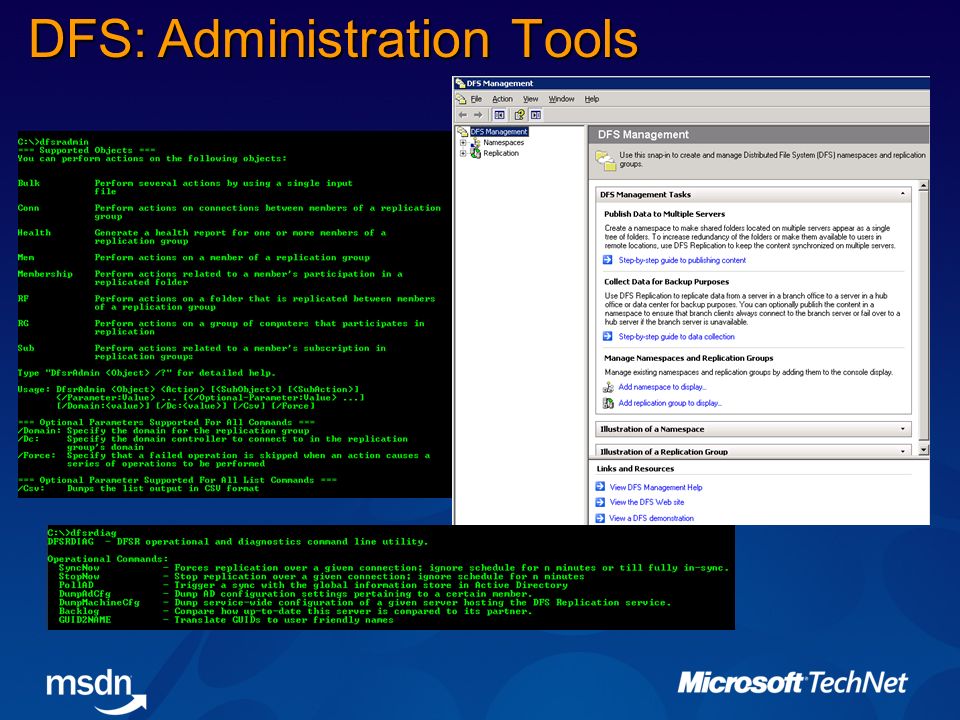The height and width of the screenshot is (720, 960).
Task: Click the task pane scrollbar up arrow
Action: 923,186
